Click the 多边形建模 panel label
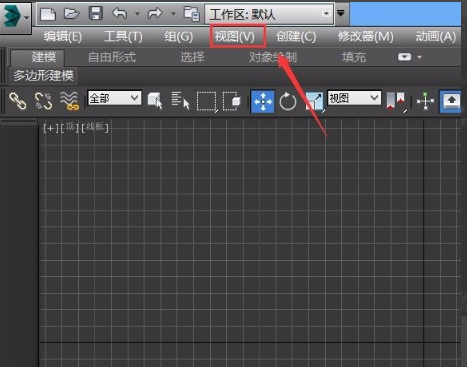This screenshot has width=467, height=367. (x=43, y=76)
